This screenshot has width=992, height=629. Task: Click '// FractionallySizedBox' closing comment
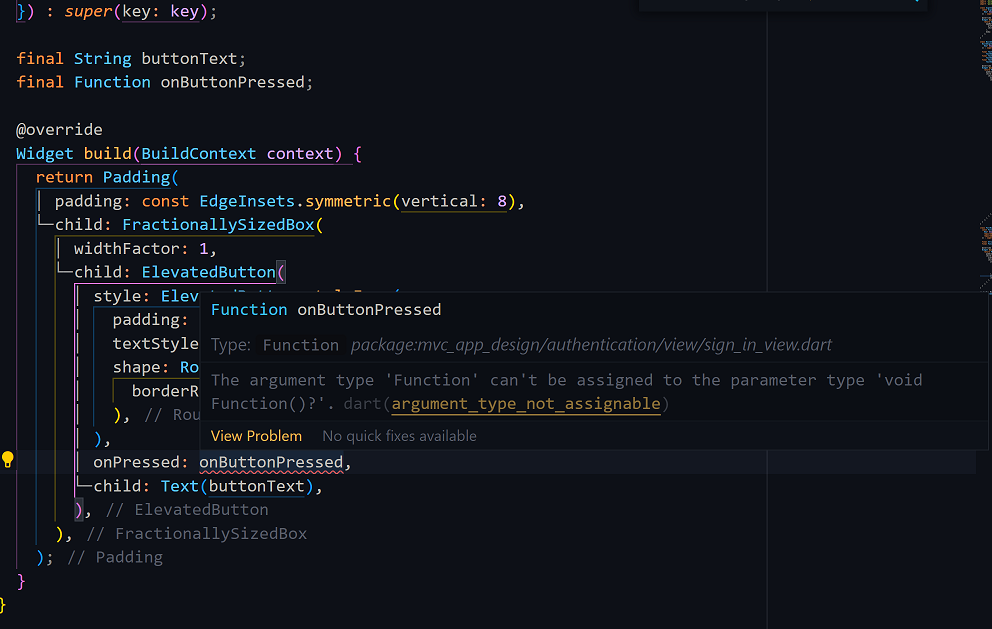(x=197, y=533)
